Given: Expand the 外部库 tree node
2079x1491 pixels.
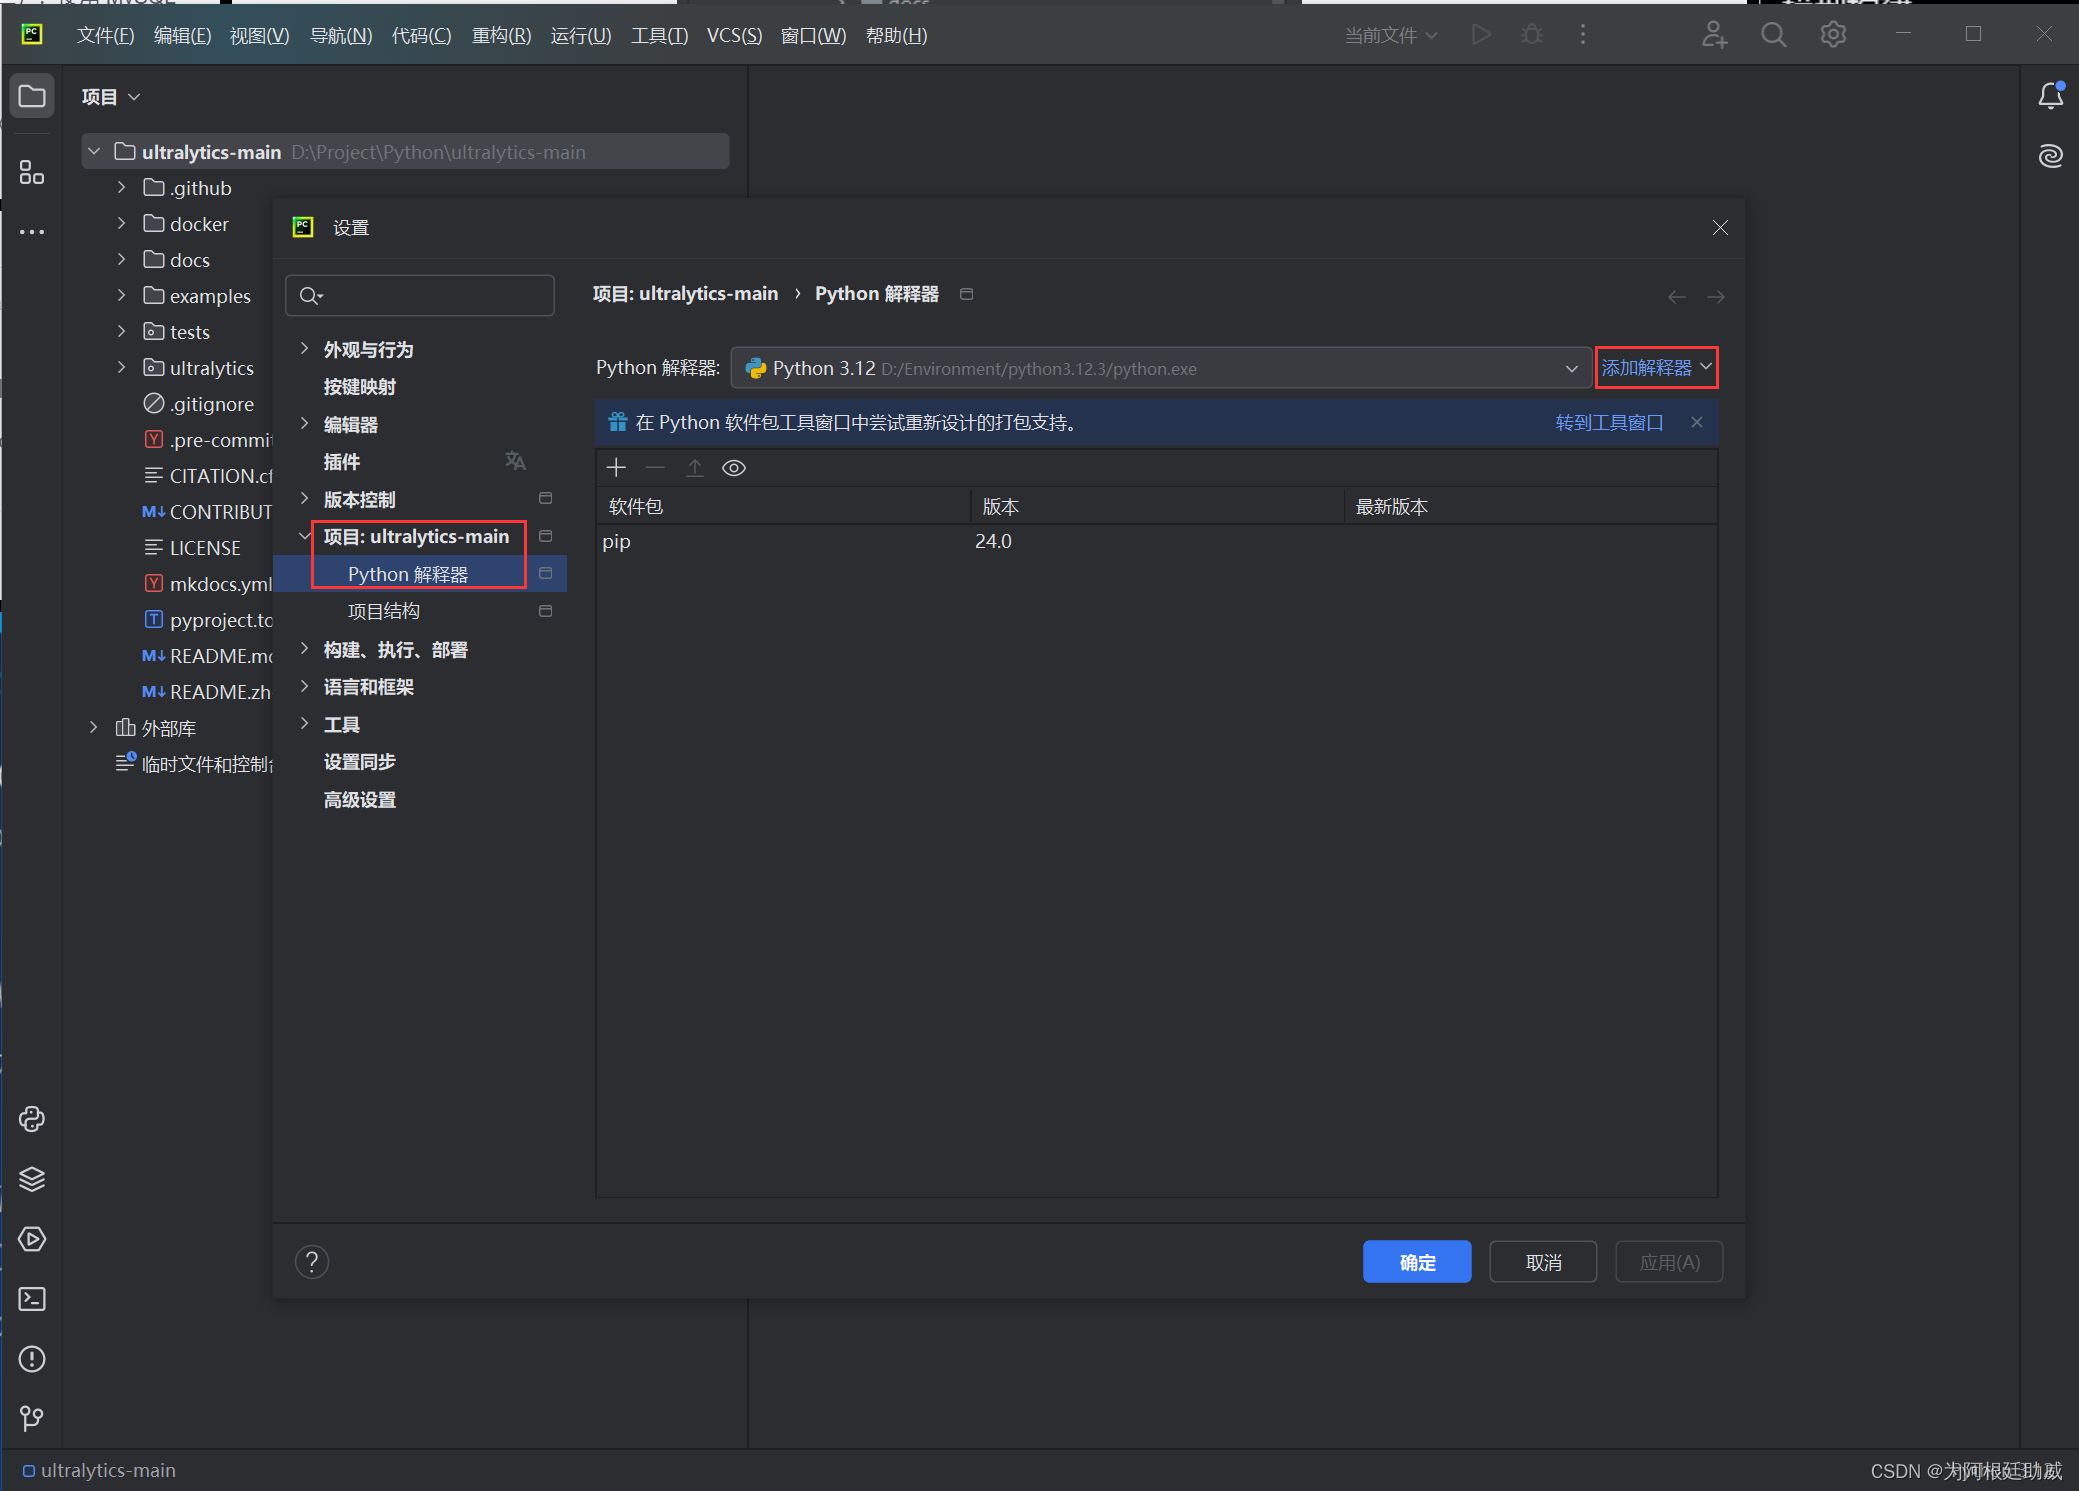Looking at the screenshot, I should 93,727.
